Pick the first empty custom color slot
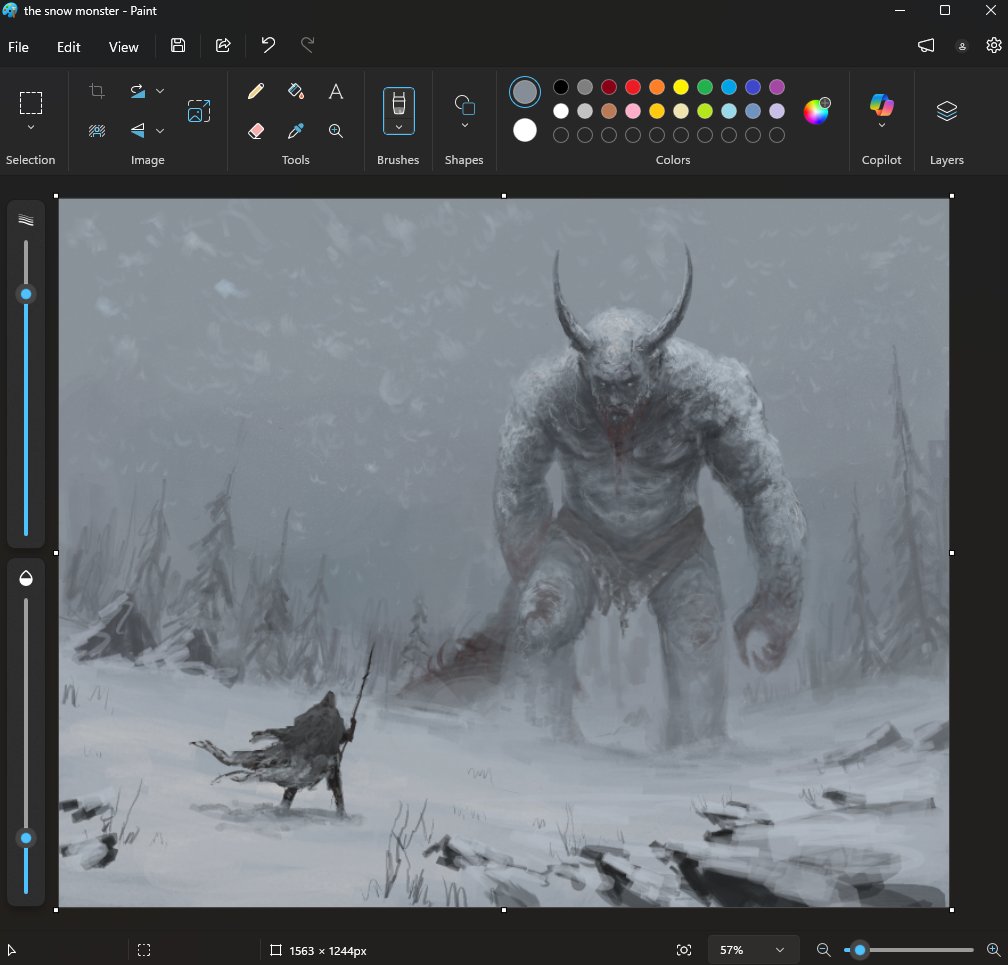The height and width of the screenshot is (965, 1008). coord(561,135)
